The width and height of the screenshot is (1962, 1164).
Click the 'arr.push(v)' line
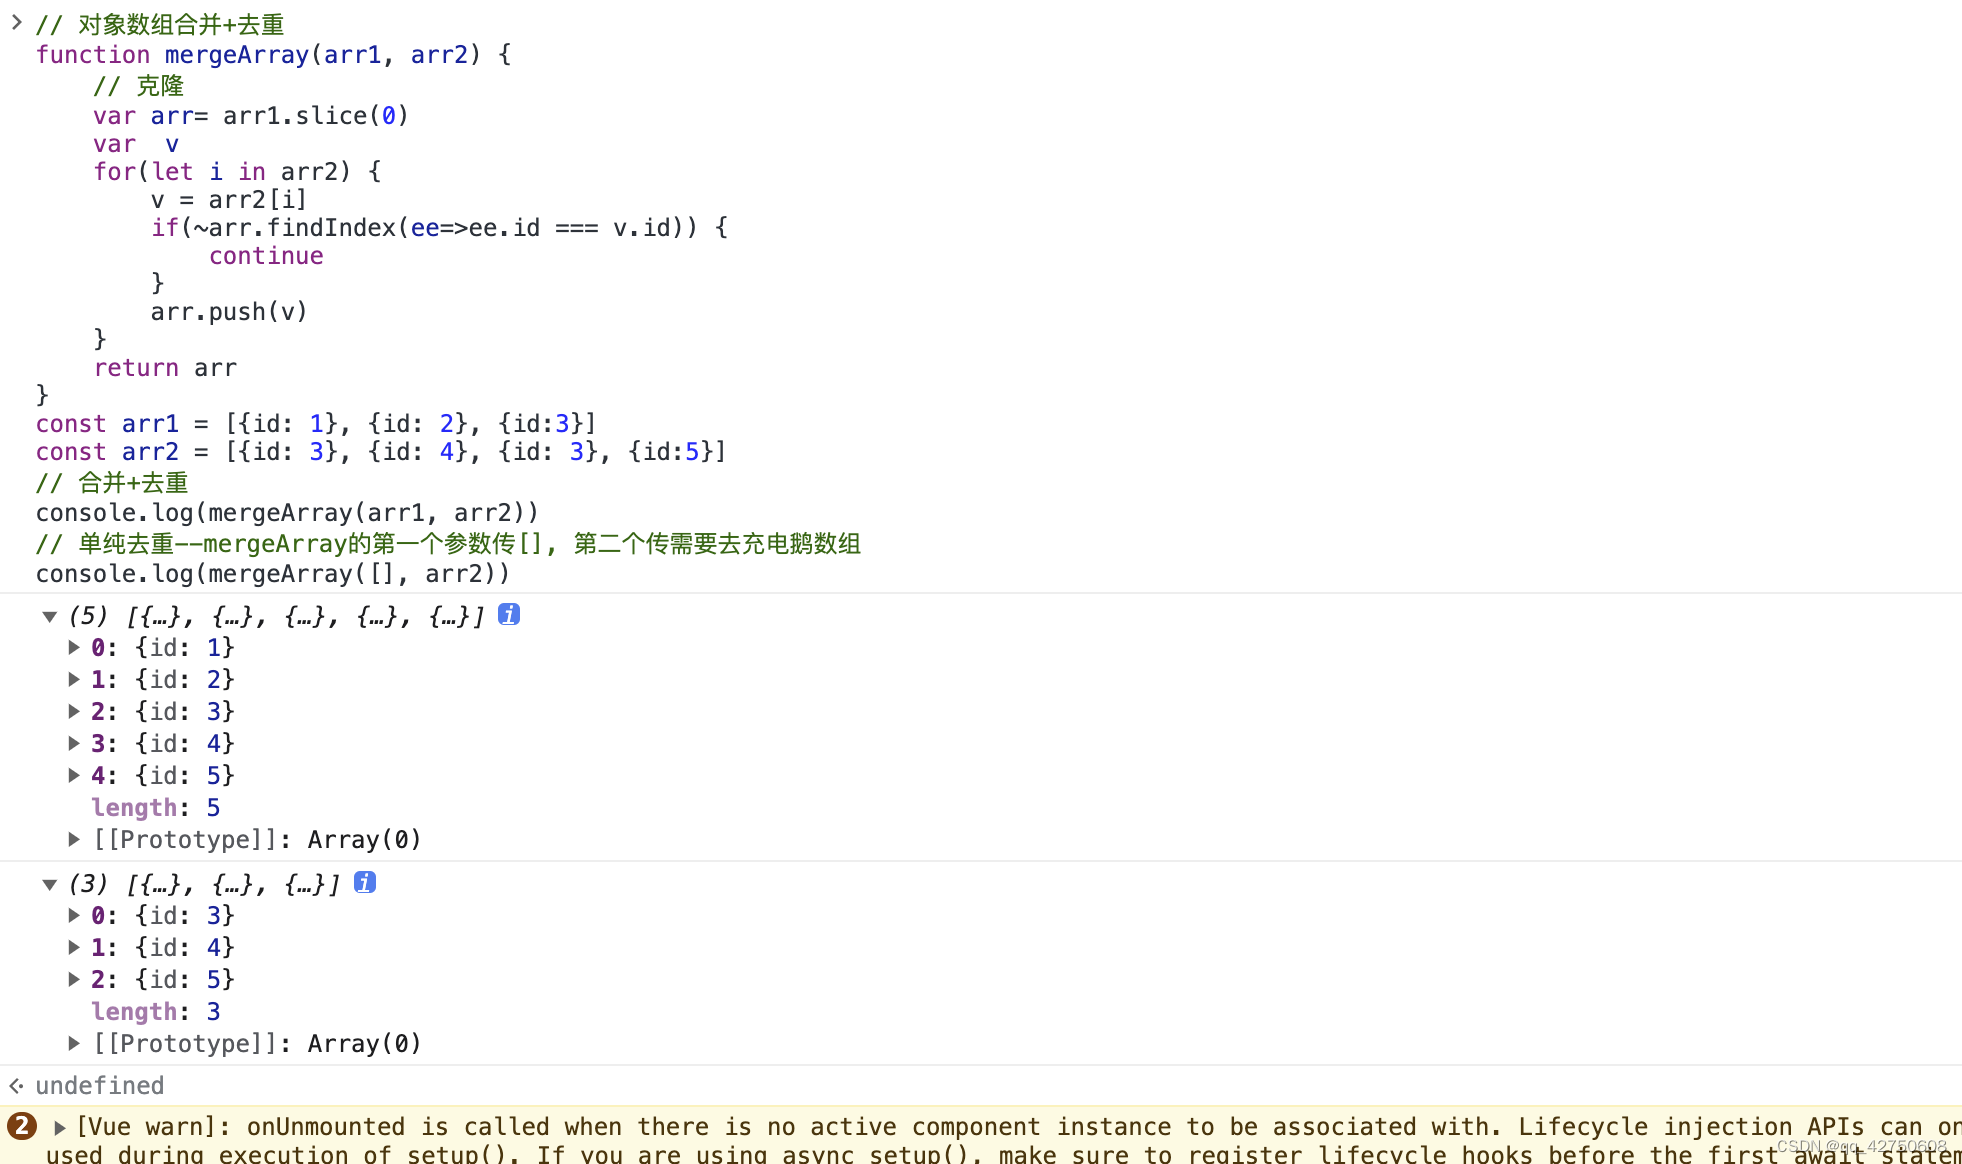click(229, 312)
